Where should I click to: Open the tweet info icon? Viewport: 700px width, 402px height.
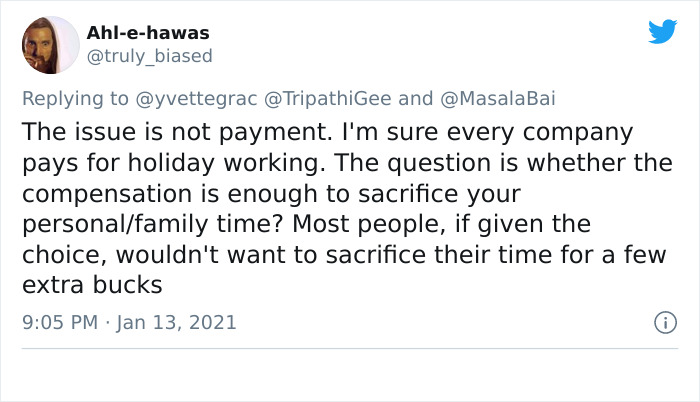(666, 322)
